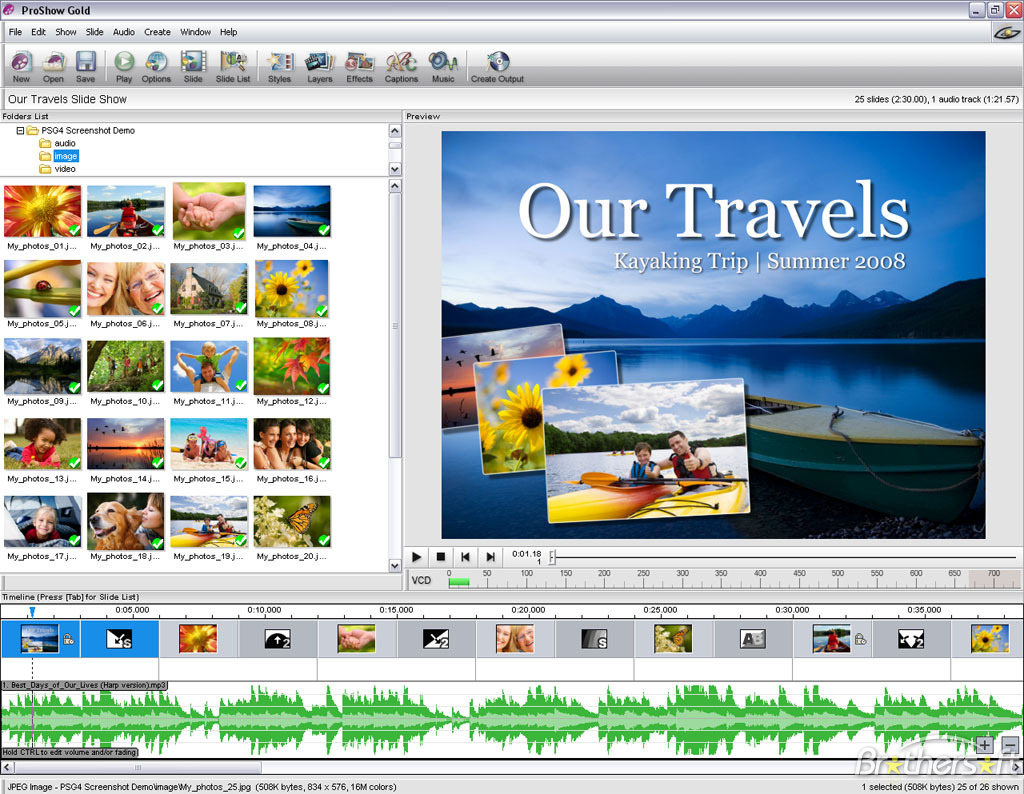Viewport: 1024px width, 794px height.
Task: Click the timeline horizontal scrollbar thumb
Action: point(137,768)
